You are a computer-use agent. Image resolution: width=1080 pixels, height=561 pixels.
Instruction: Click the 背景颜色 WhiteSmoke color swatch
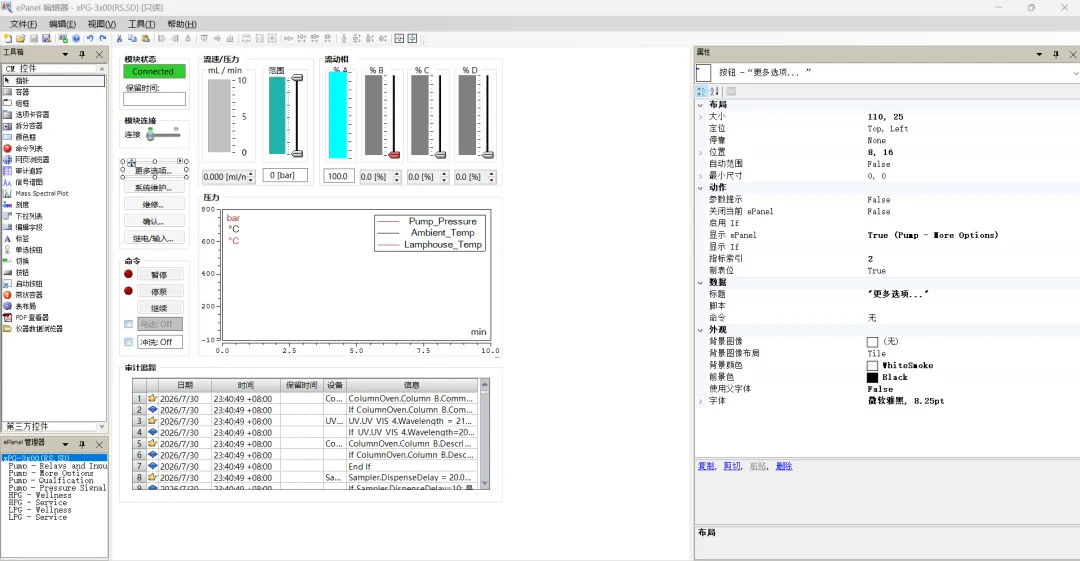[872, 365]
